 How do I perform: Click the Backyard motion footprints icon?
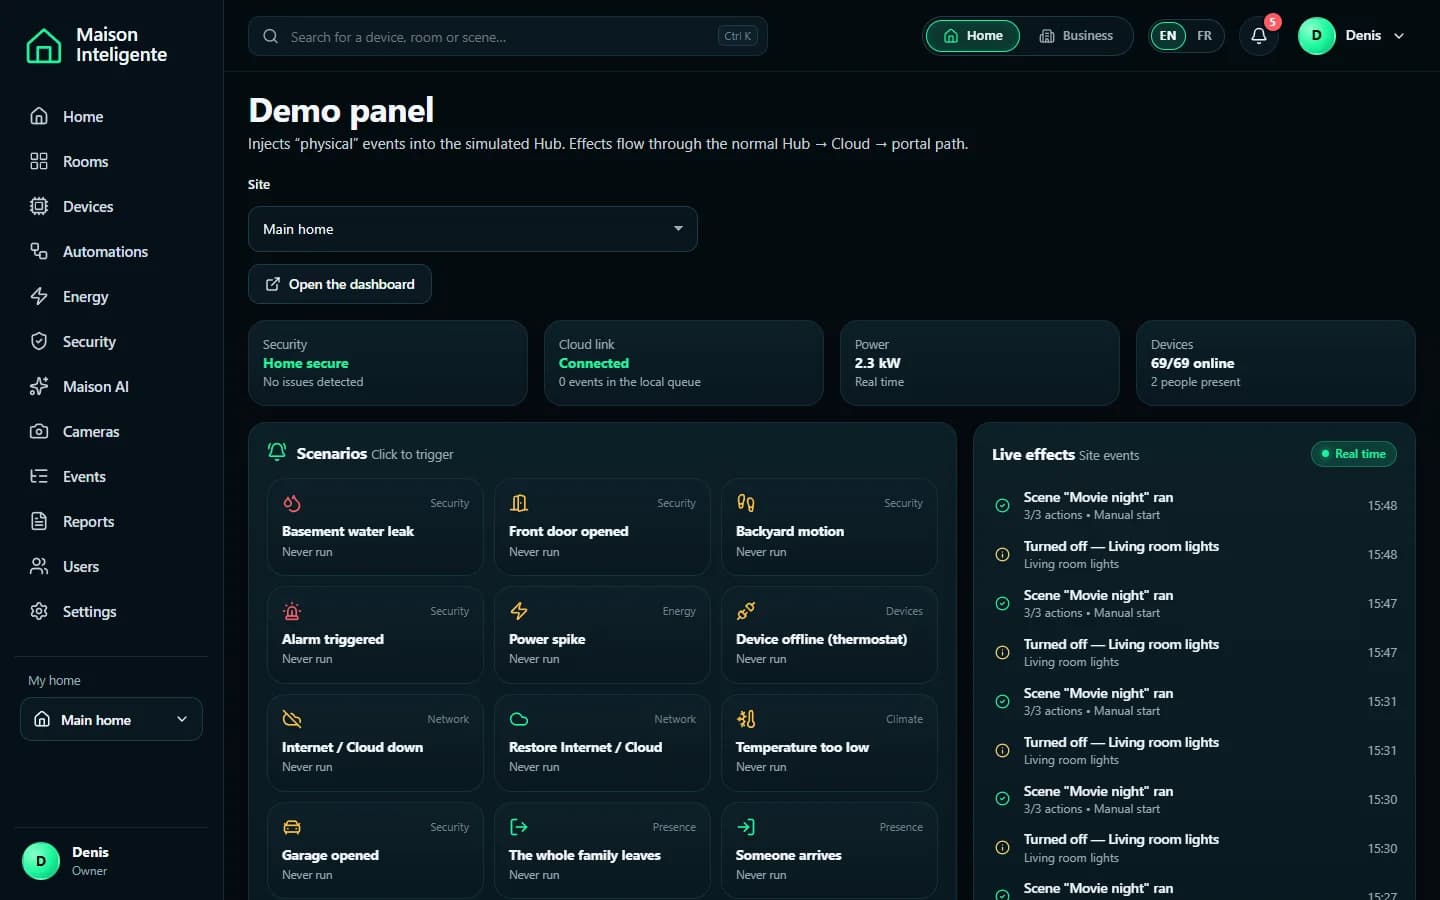[x=746, y=503]
